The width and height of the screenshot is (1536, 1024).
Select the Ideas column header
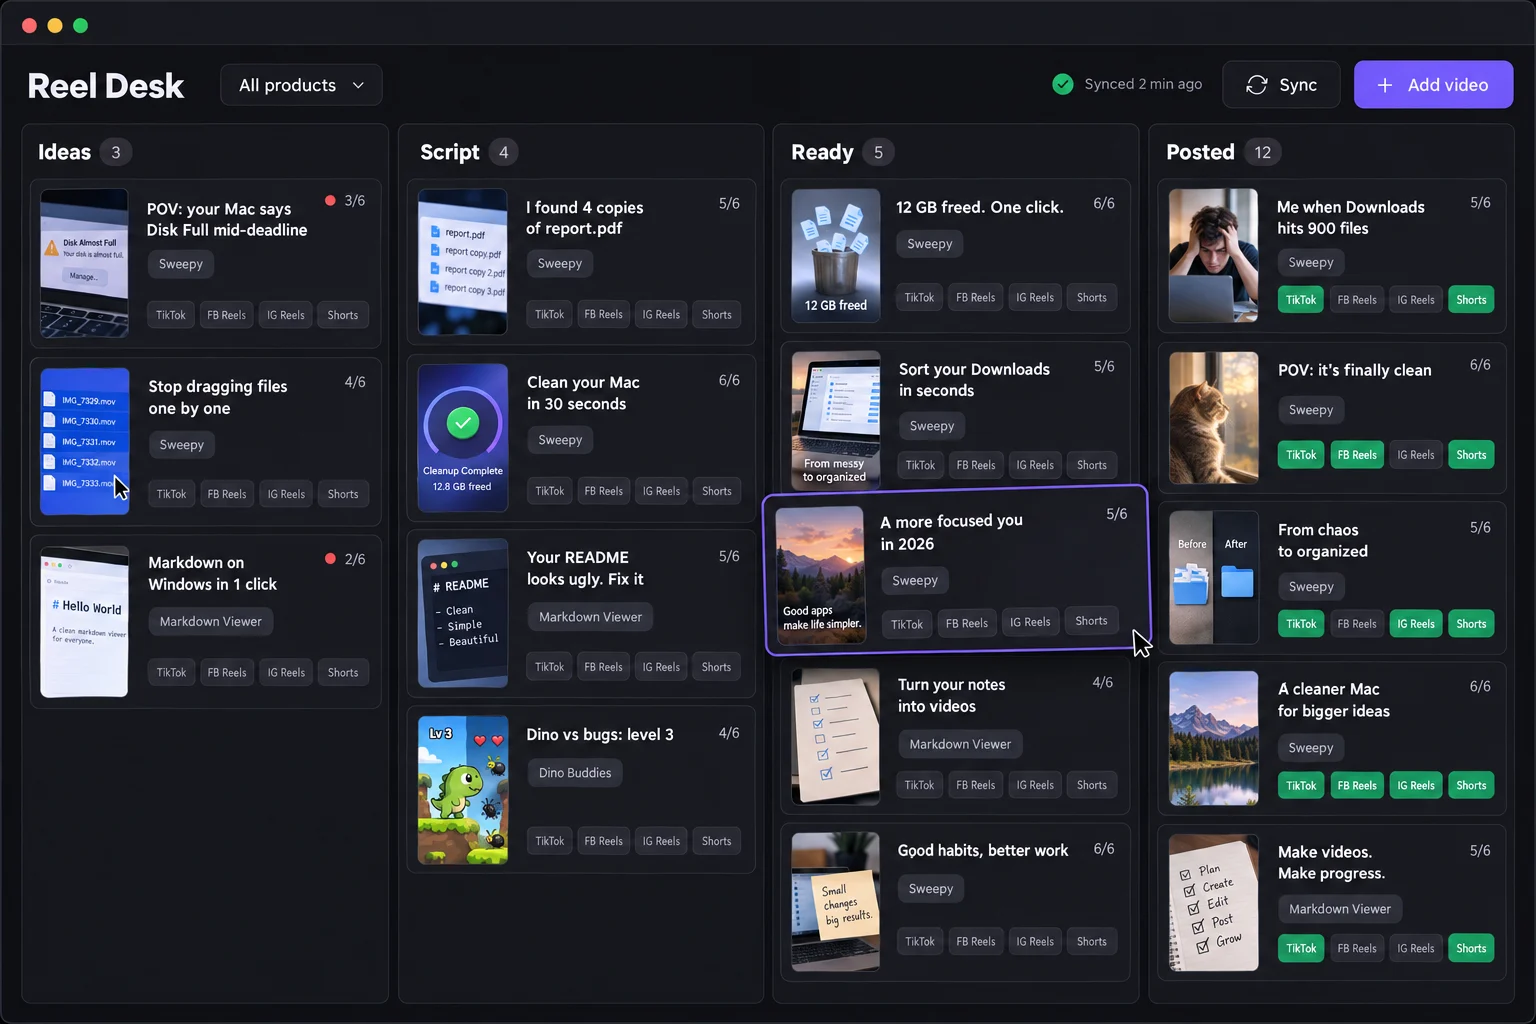(x=64, y=152)
